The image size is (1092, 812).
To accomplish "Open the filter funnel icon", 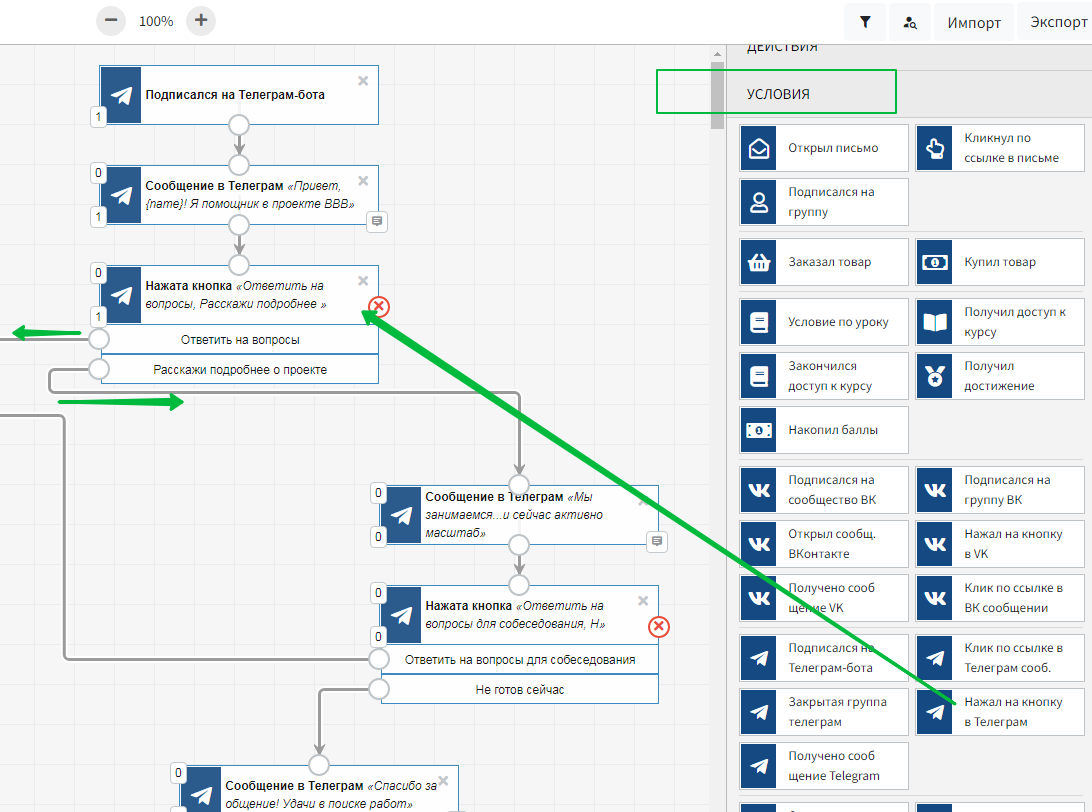I will click(865, 22).
